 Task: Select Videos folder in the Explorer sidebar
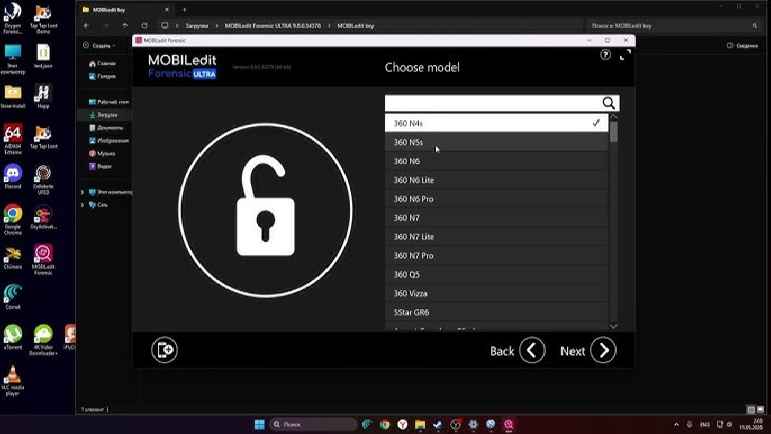click(x=100, y=166)
